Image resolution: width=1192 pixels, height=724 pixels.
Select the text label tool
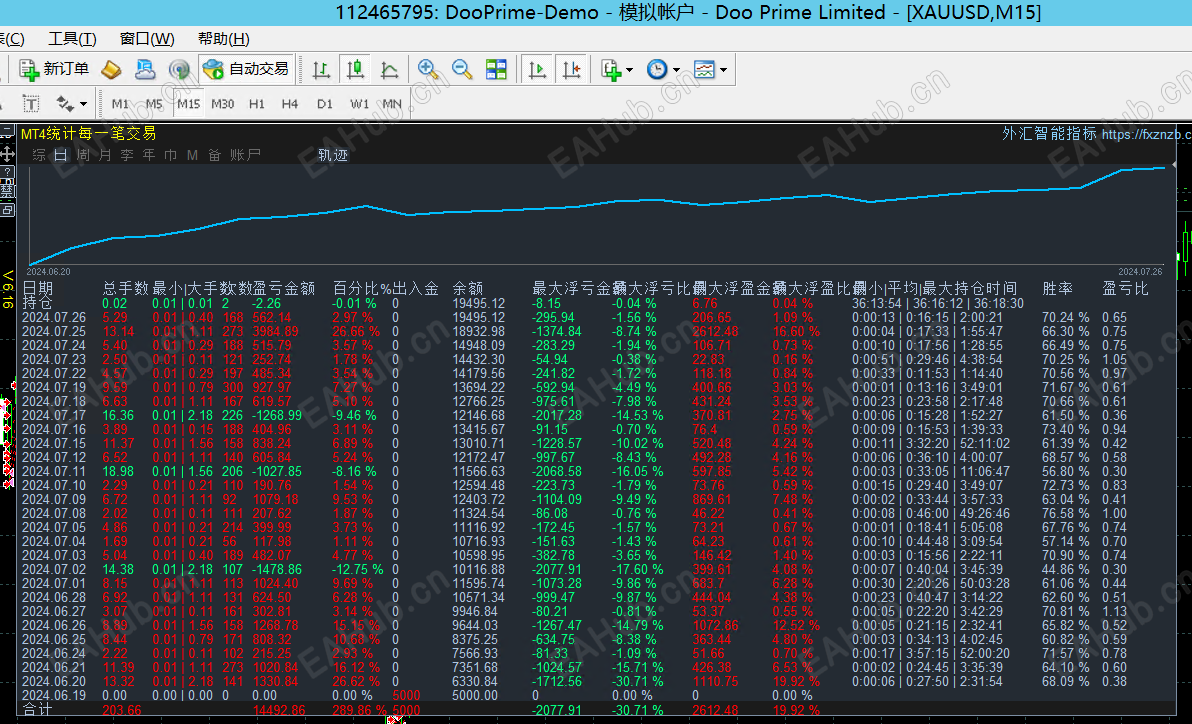[30, 103]
